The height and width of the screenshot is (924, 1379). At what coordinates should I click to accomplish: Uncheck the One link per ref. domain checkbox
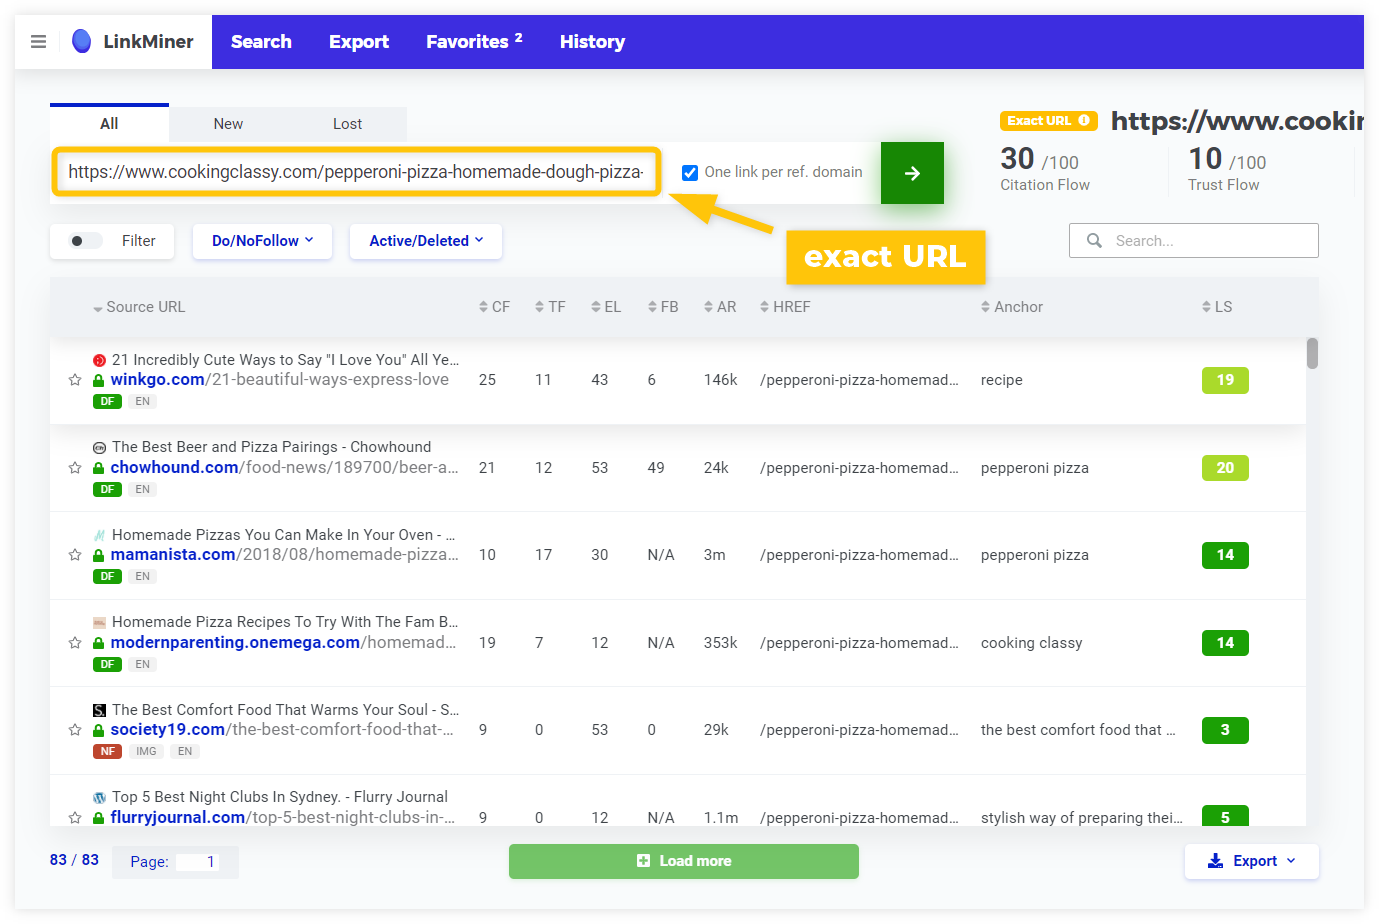coord(689,172)
